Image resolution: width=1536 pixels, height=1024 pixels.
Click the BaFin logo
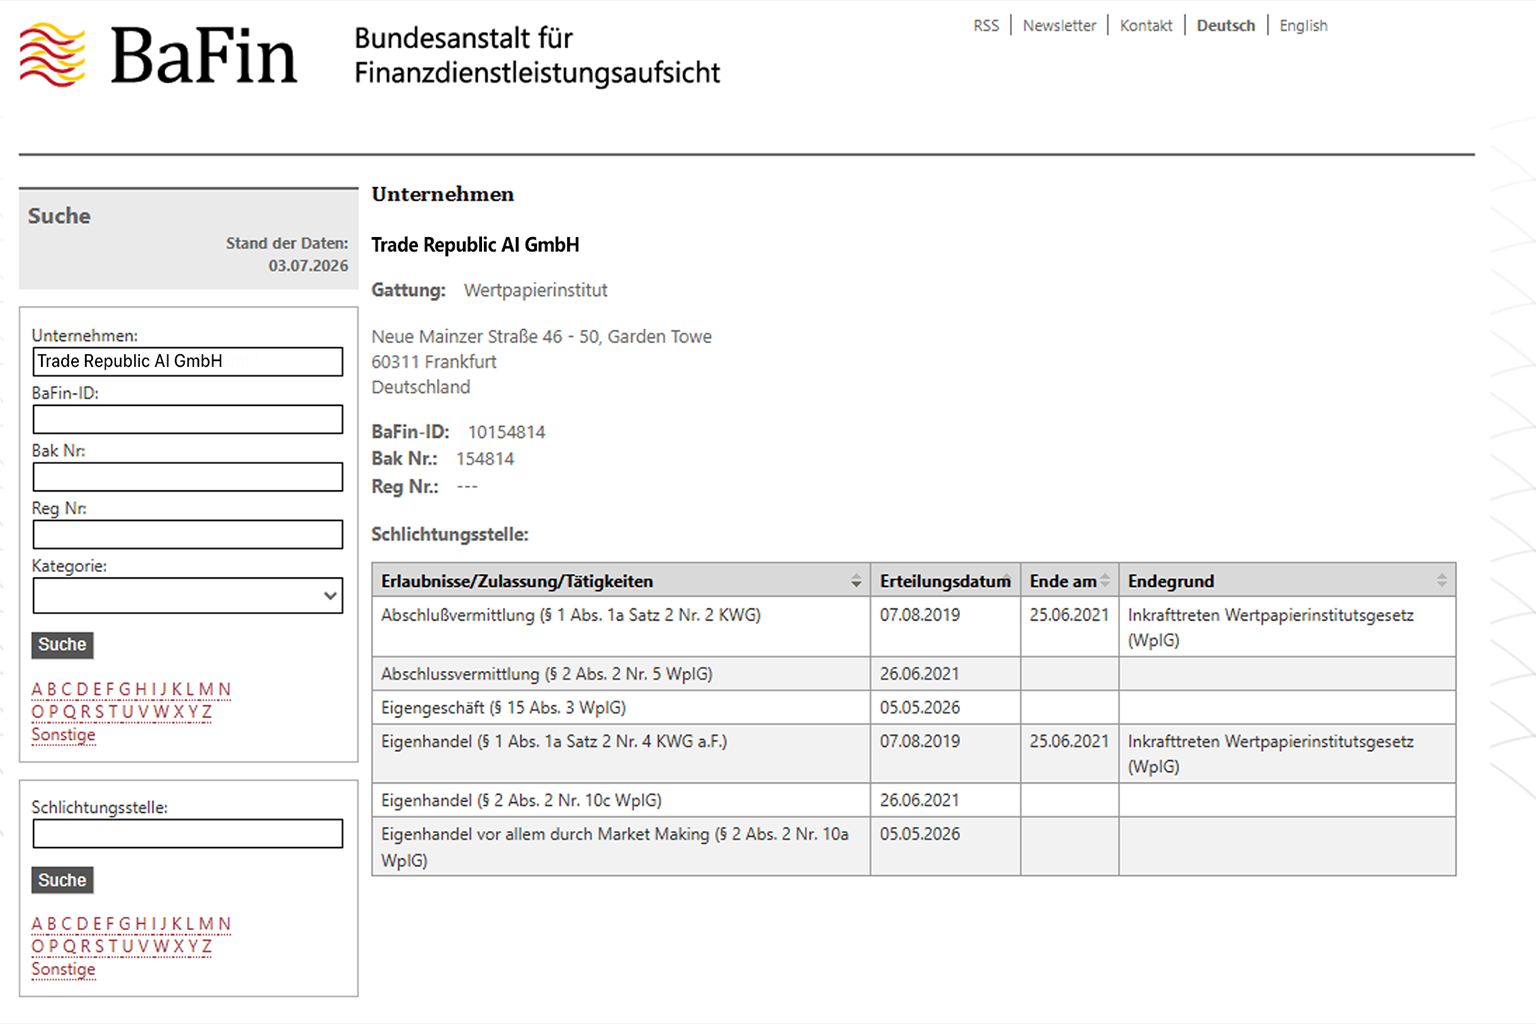pos(159,55)
